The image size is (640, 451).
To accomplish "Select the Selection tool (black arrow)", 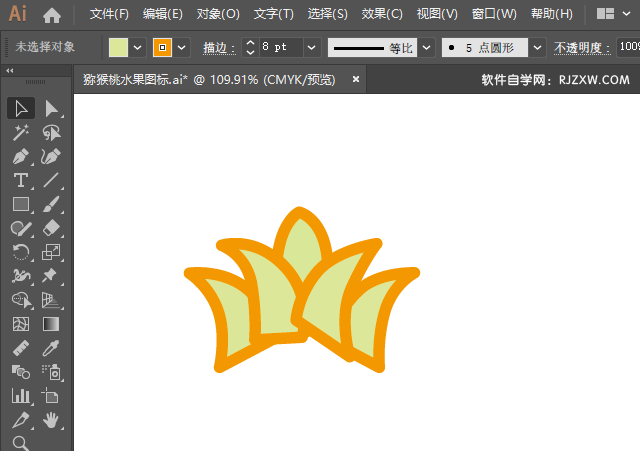I will click(21, 109).
